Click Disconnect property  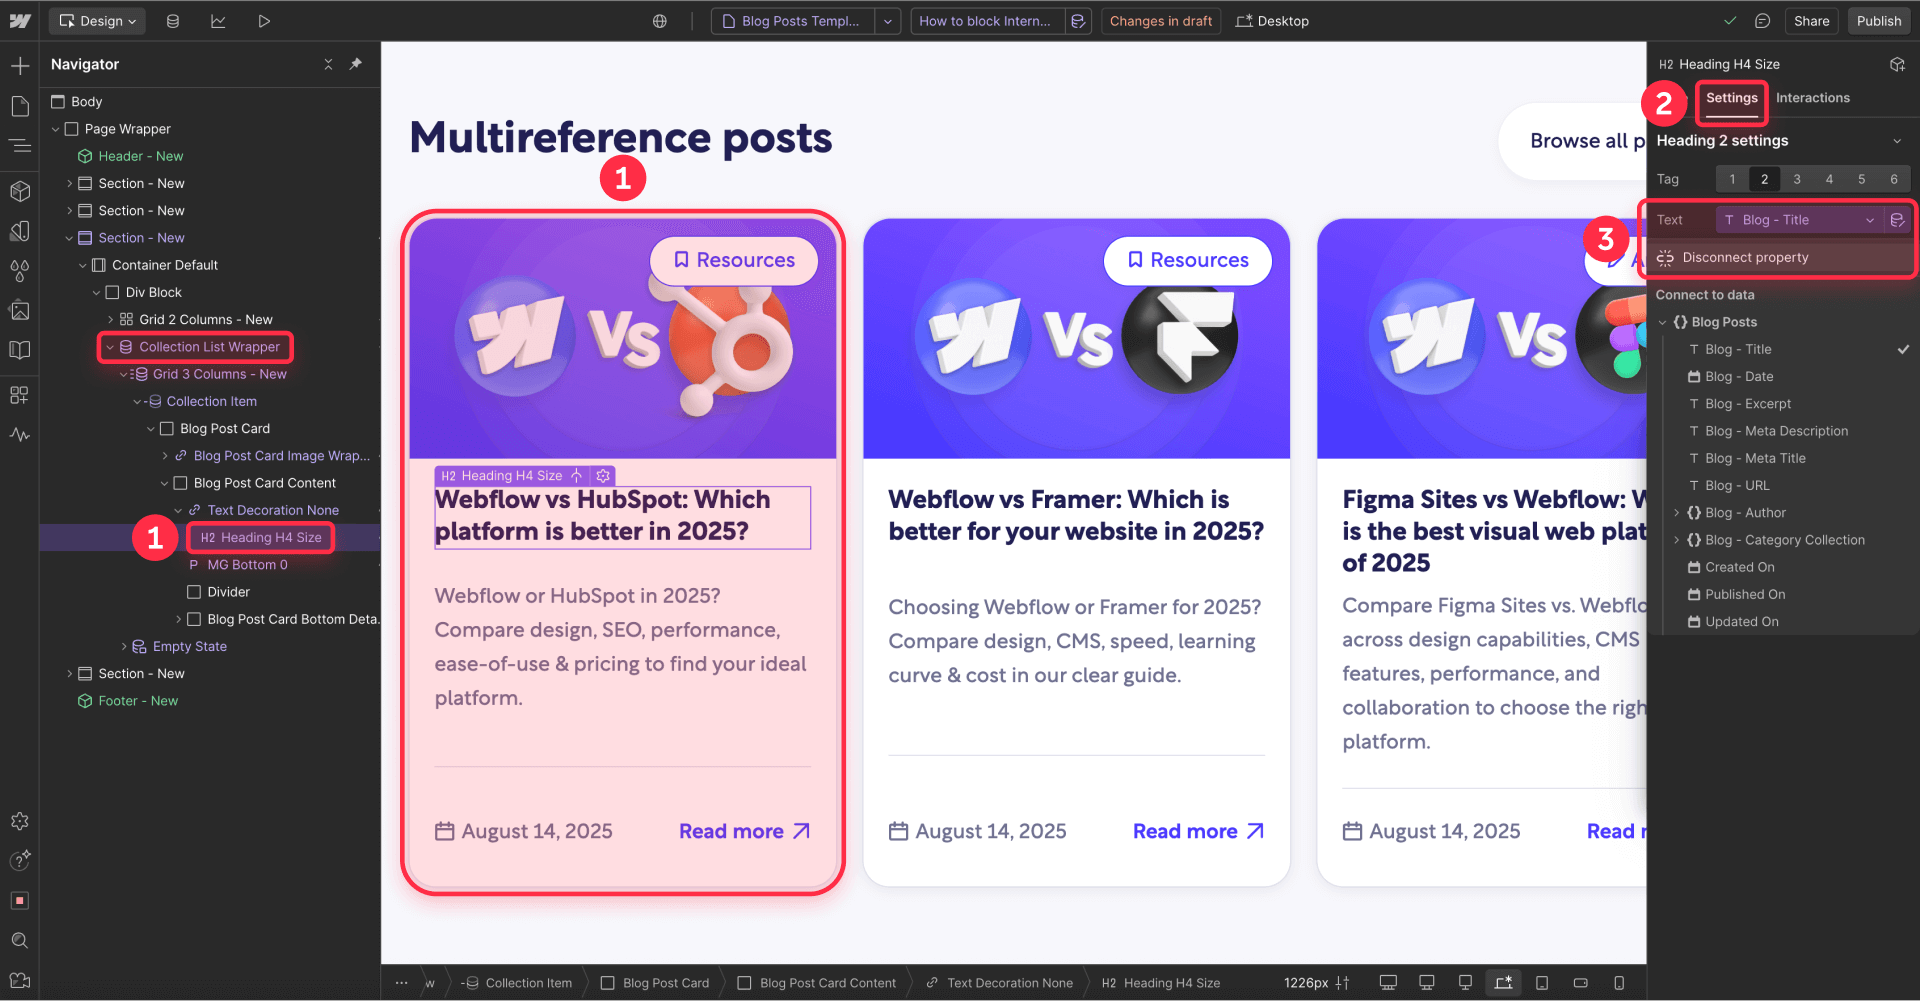pyautogui.click(x=1744, y=258)
